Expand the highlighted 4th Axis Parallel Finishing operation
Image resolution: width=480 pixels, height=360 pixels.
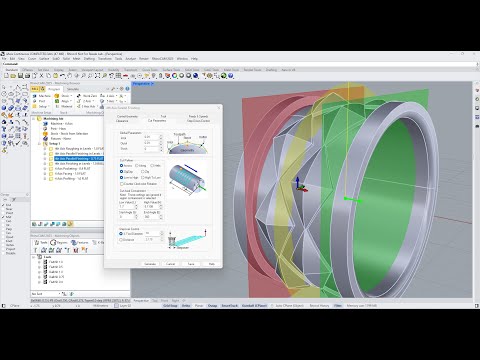coord(45,159)
